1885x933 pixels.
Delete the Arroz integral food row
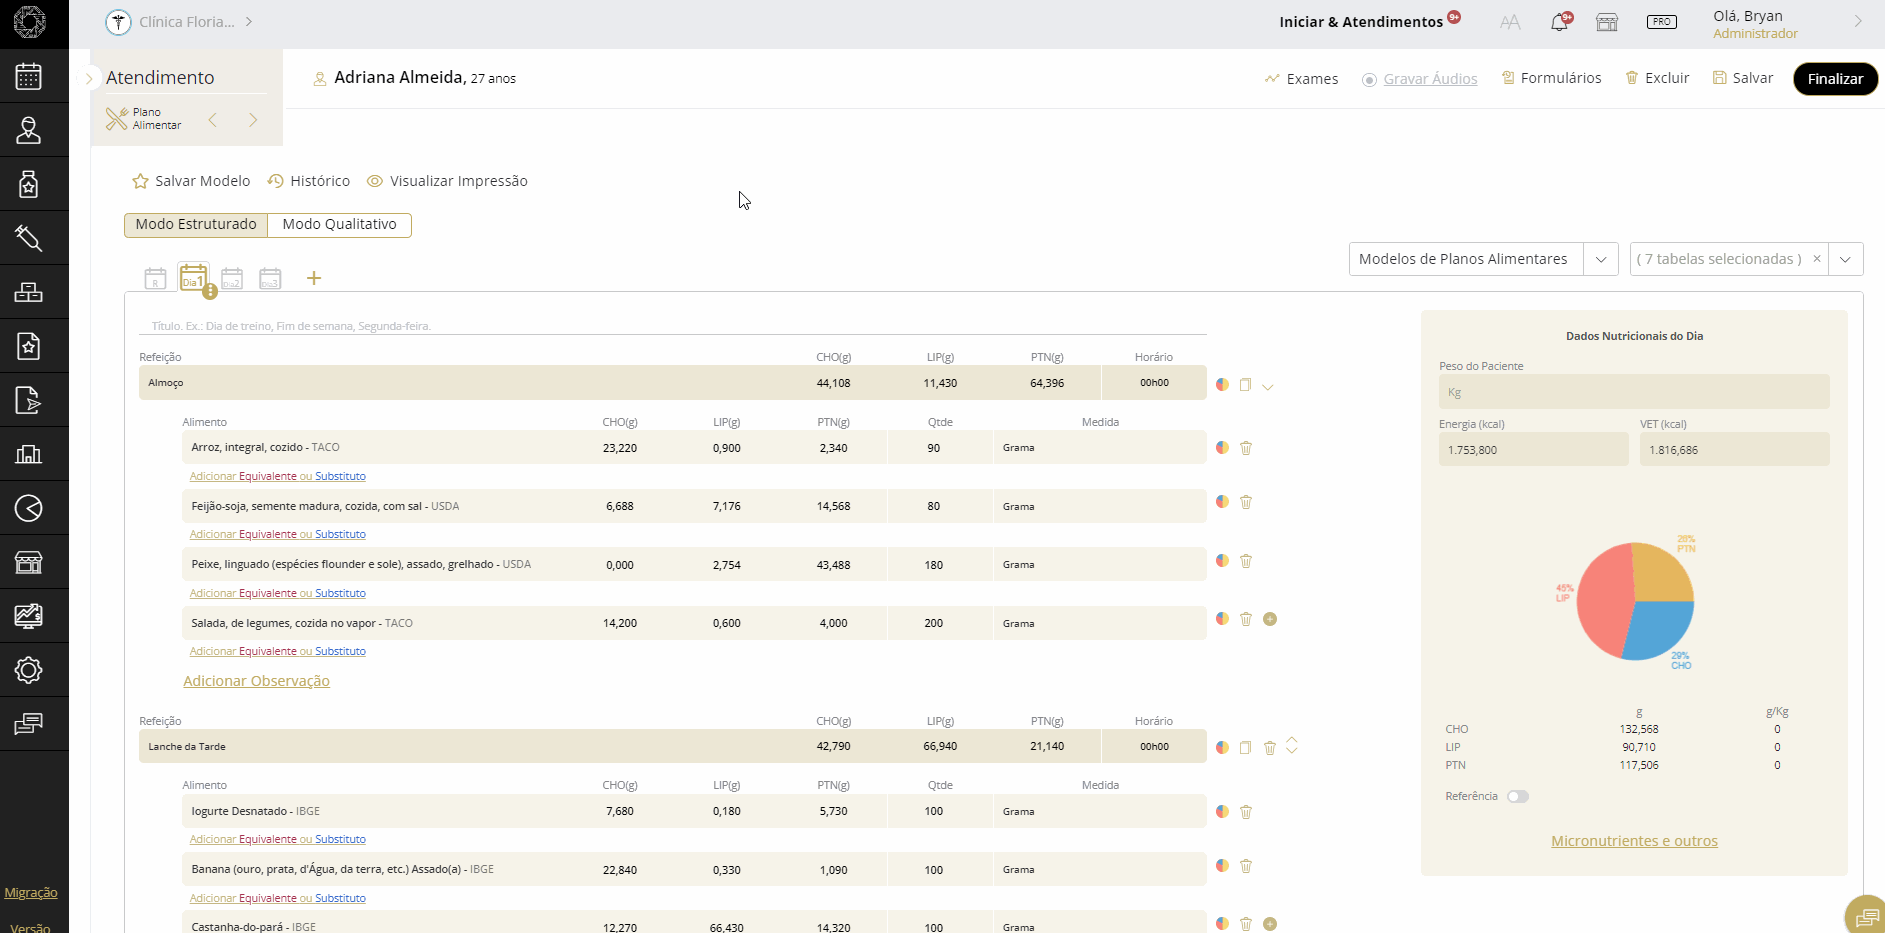pyautogui.click(x=1246, y=448)
